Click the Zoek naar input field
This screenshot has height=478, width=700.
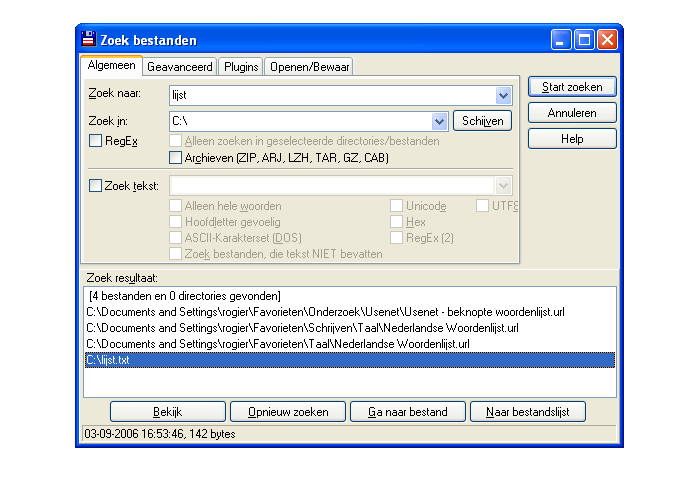click(x=332, y=96)
